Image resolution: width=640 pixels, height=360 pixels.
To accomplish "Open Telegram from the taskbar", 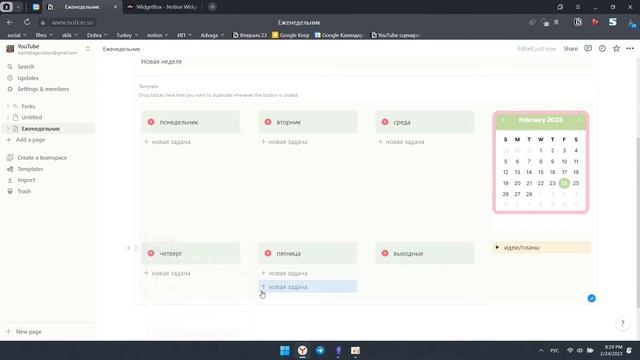I will 320,351.
